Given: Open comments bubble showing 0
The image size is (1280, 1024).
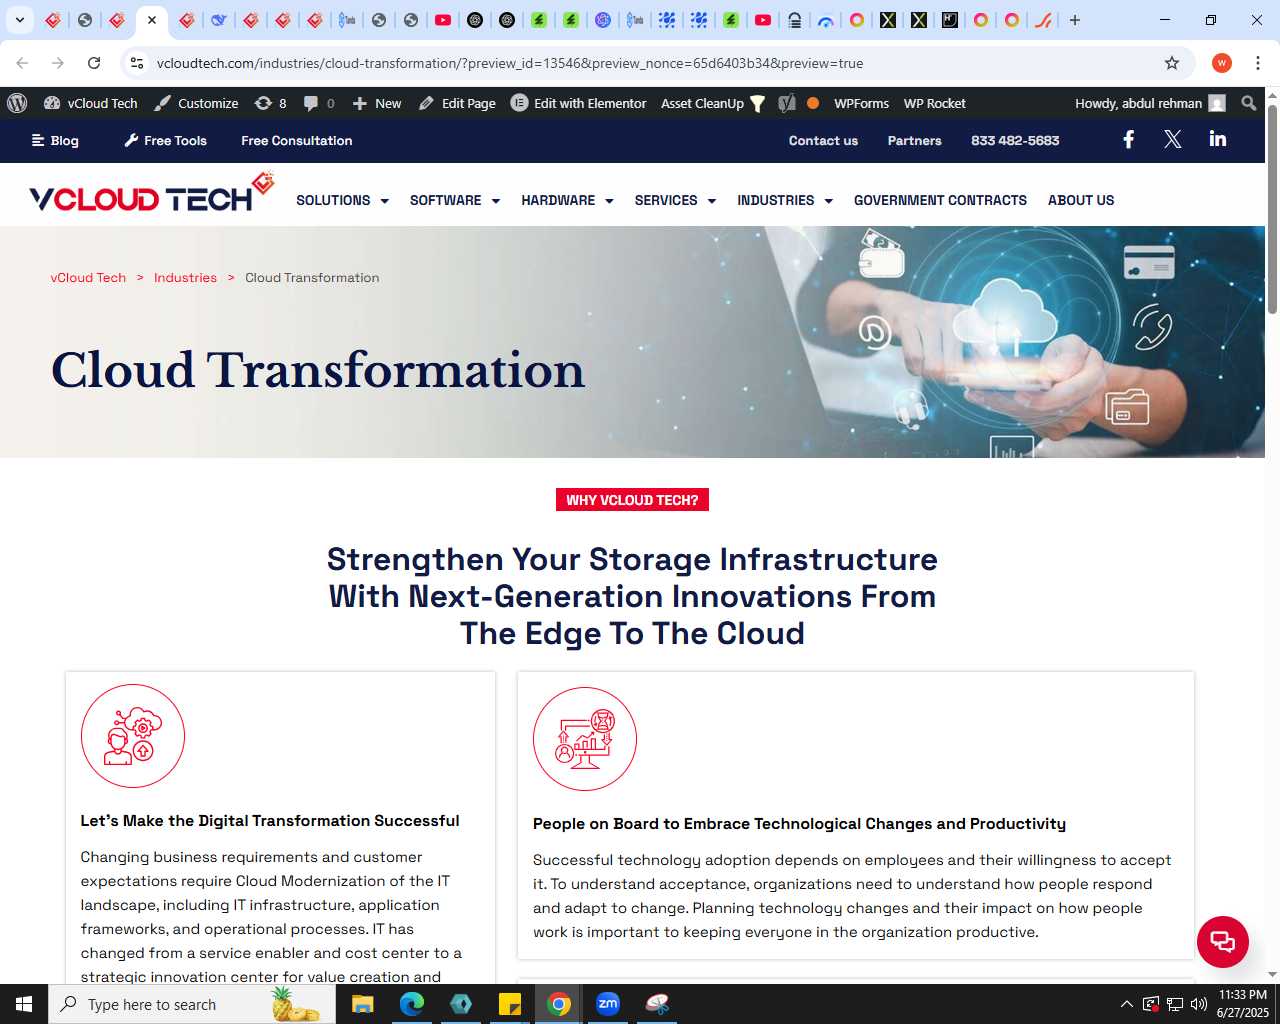Looking at the screenshot, I should point(319,103).
